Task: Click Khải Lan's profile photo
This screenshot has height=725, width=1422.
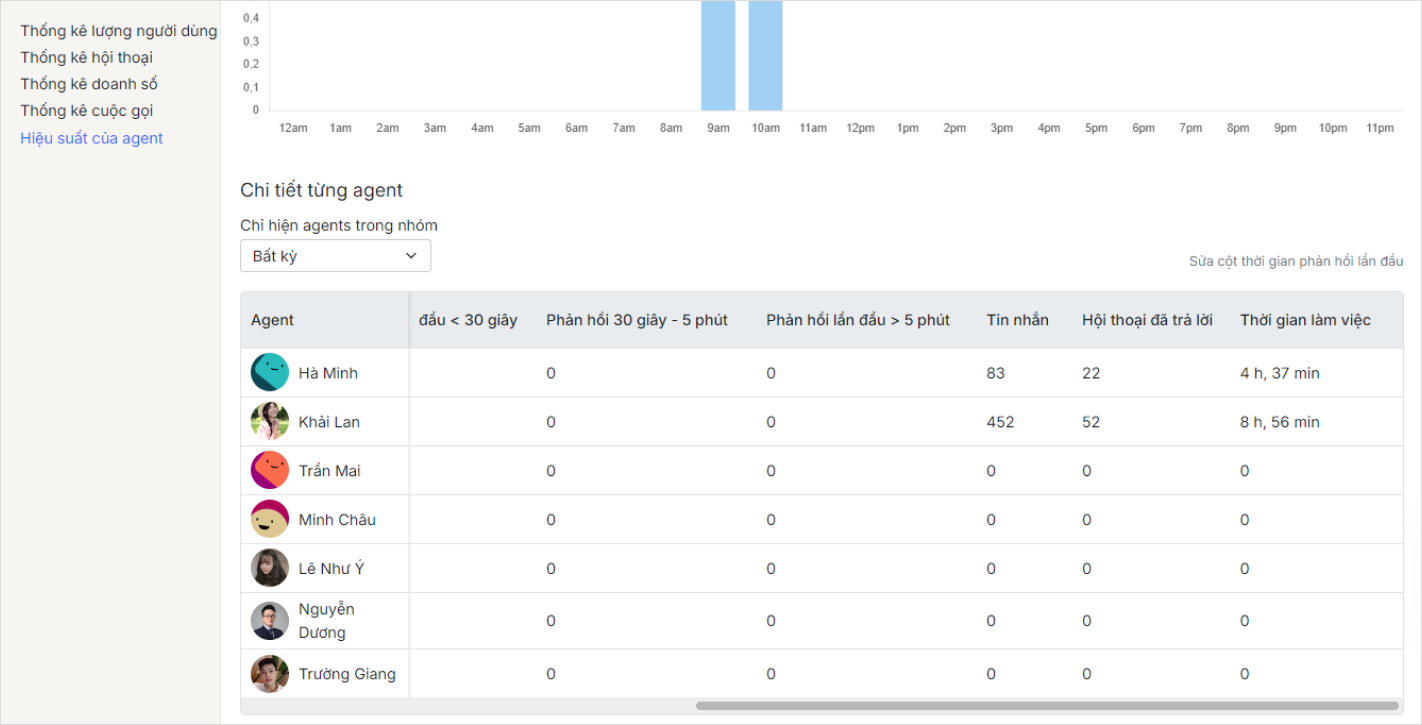Action: [270, 422]
